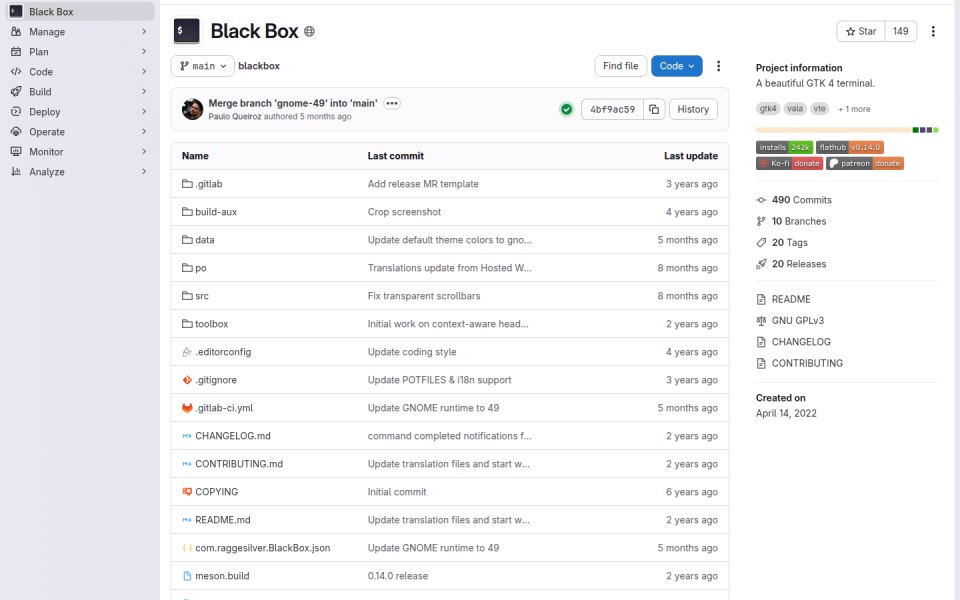Image resolution: width=960 pixels, height=600 pixels.
Task: Click the repository languages color bar
Action: point(847,130)
